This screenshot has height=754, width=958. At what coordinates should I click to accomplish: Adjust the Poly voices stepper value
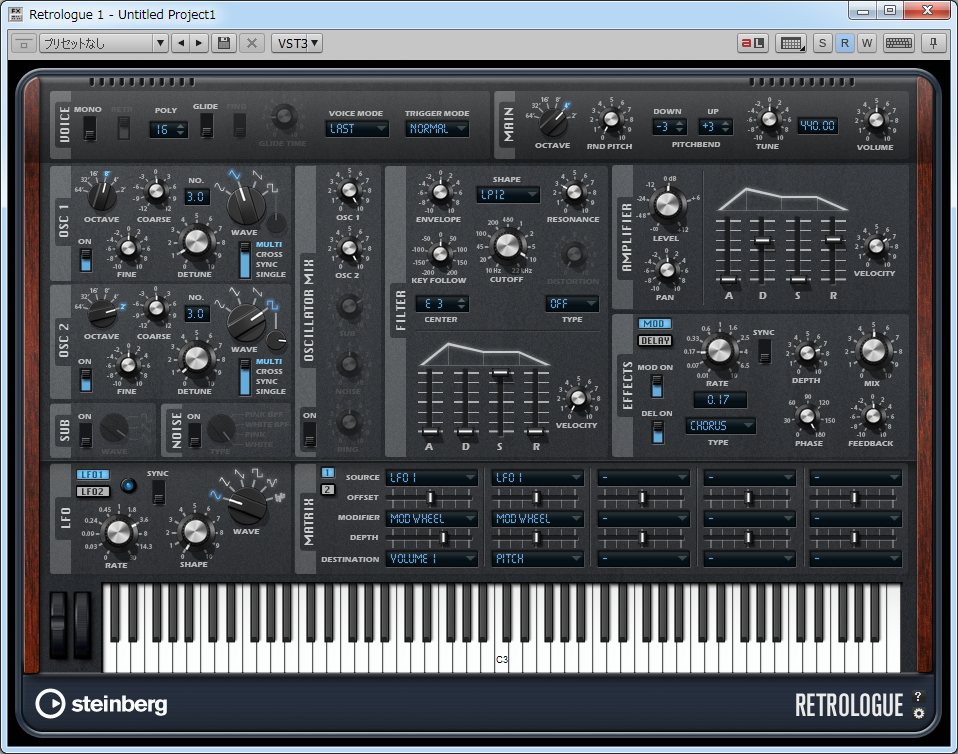(x=169, y=130)
